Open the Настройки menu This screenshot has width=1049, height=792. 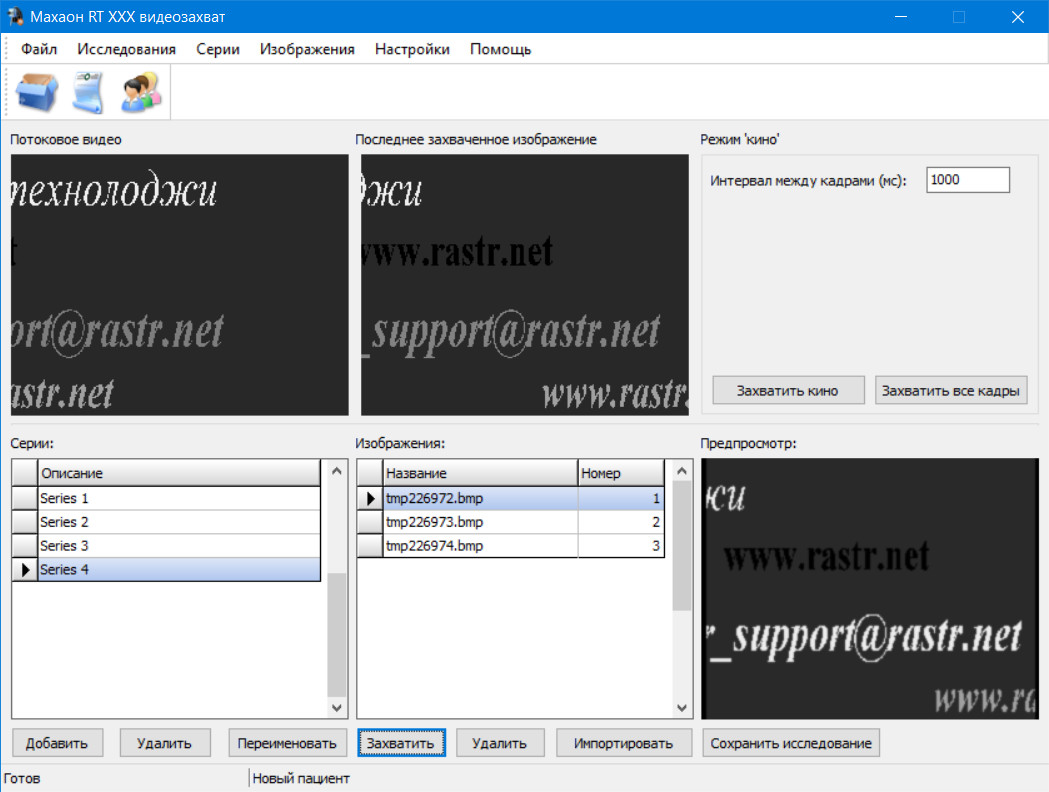(x=412, y=49)
